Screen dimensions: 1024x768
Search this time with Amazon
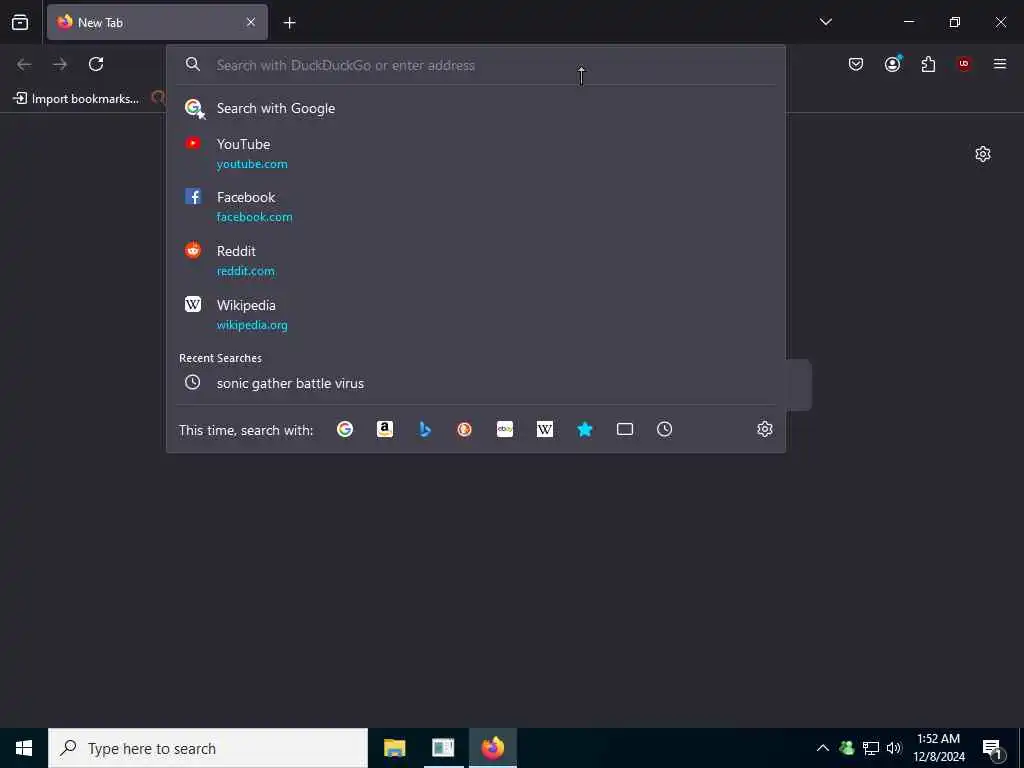(x=385, y=429)
